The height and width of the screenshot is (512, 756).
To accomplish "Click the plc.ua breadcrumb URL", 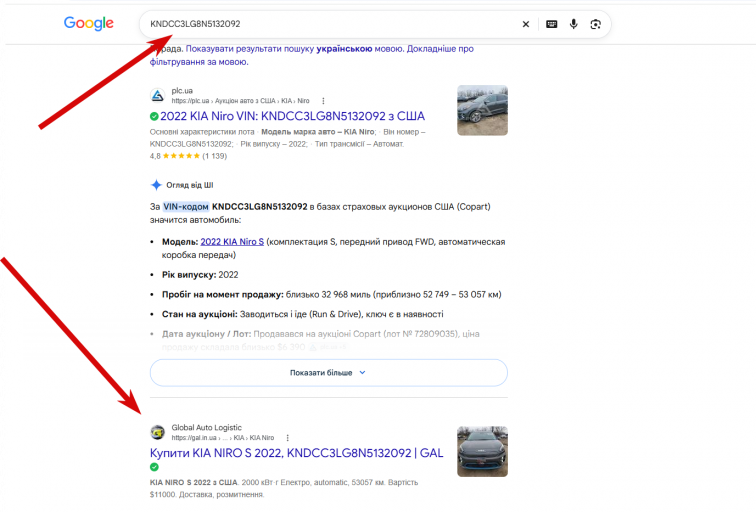I will point(241,101).
